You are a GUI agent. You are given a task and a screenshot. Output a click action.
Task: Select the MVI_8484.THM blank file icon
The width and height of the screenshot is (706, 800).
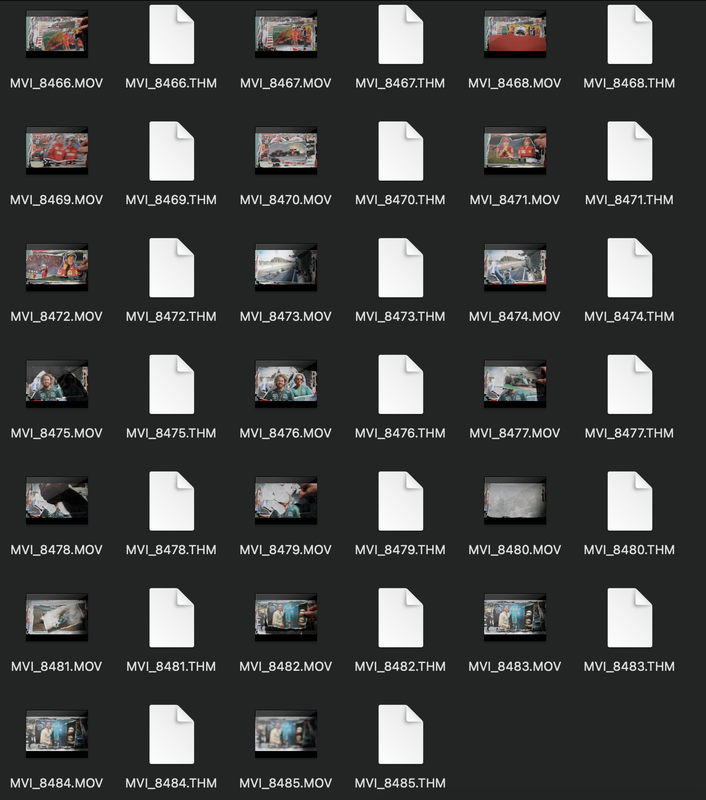[171, 735]
